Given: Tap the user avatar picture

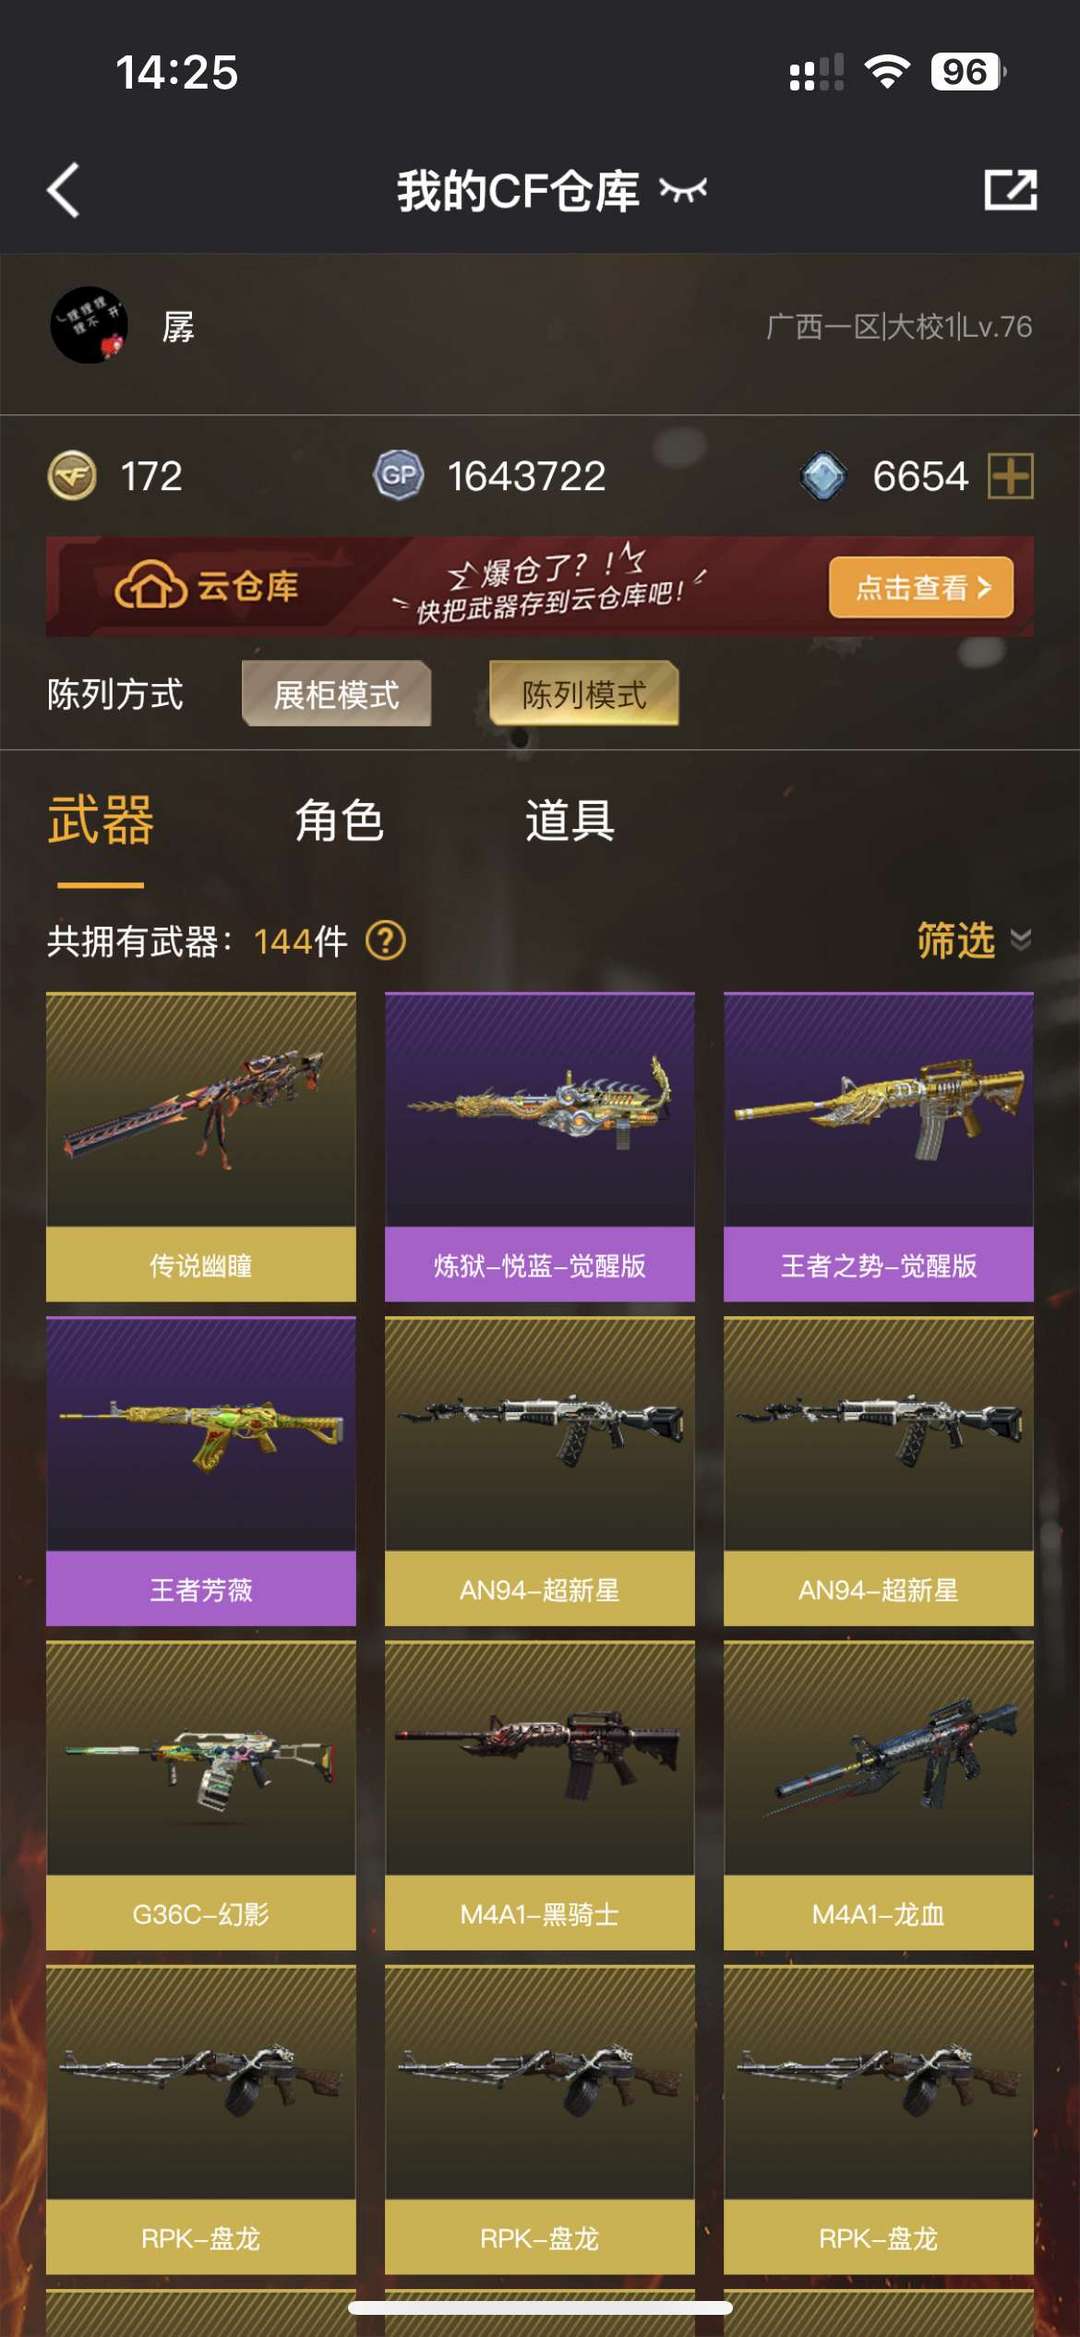Looking at the screenshot, I should (89, 325).
